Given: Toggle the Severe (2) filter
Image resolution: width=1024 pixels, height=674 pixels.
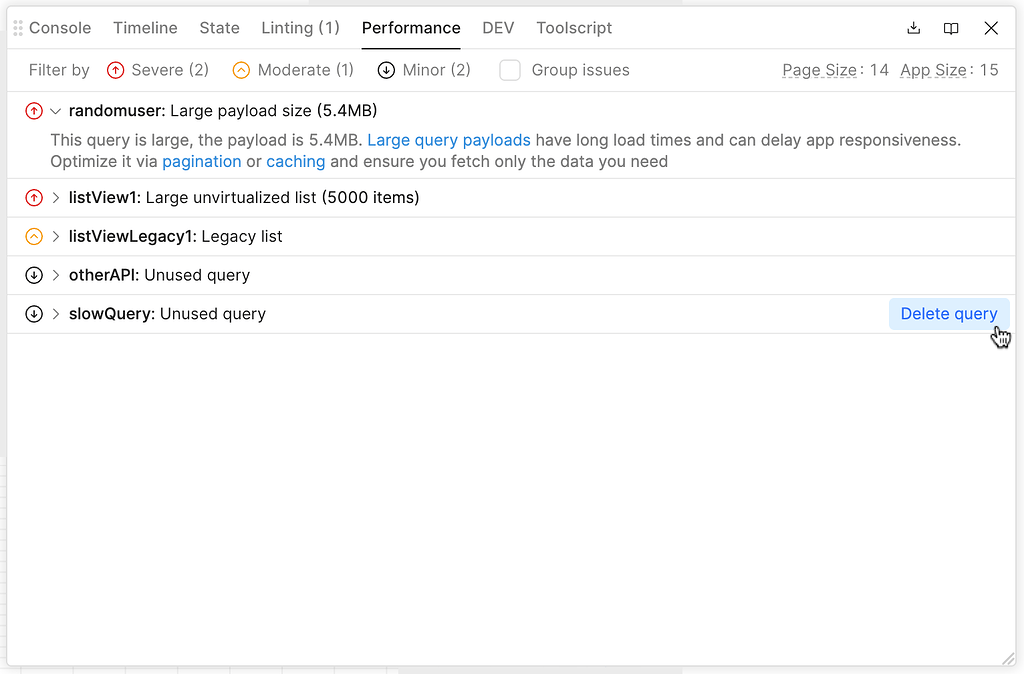Looking at the screenshot, I should pos(157,70).
